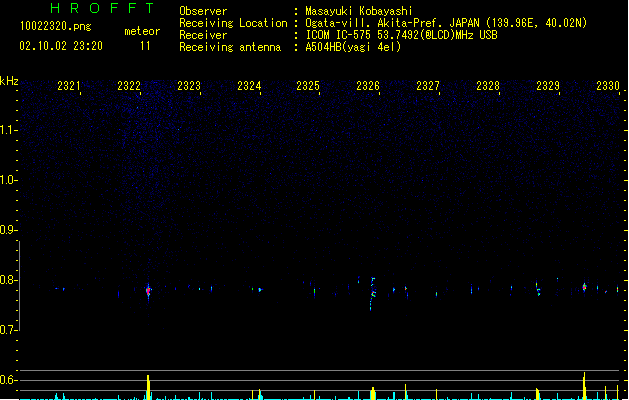
Task: Click the date stamp 02.10.02 23:20
Action: tap(61, 46)
